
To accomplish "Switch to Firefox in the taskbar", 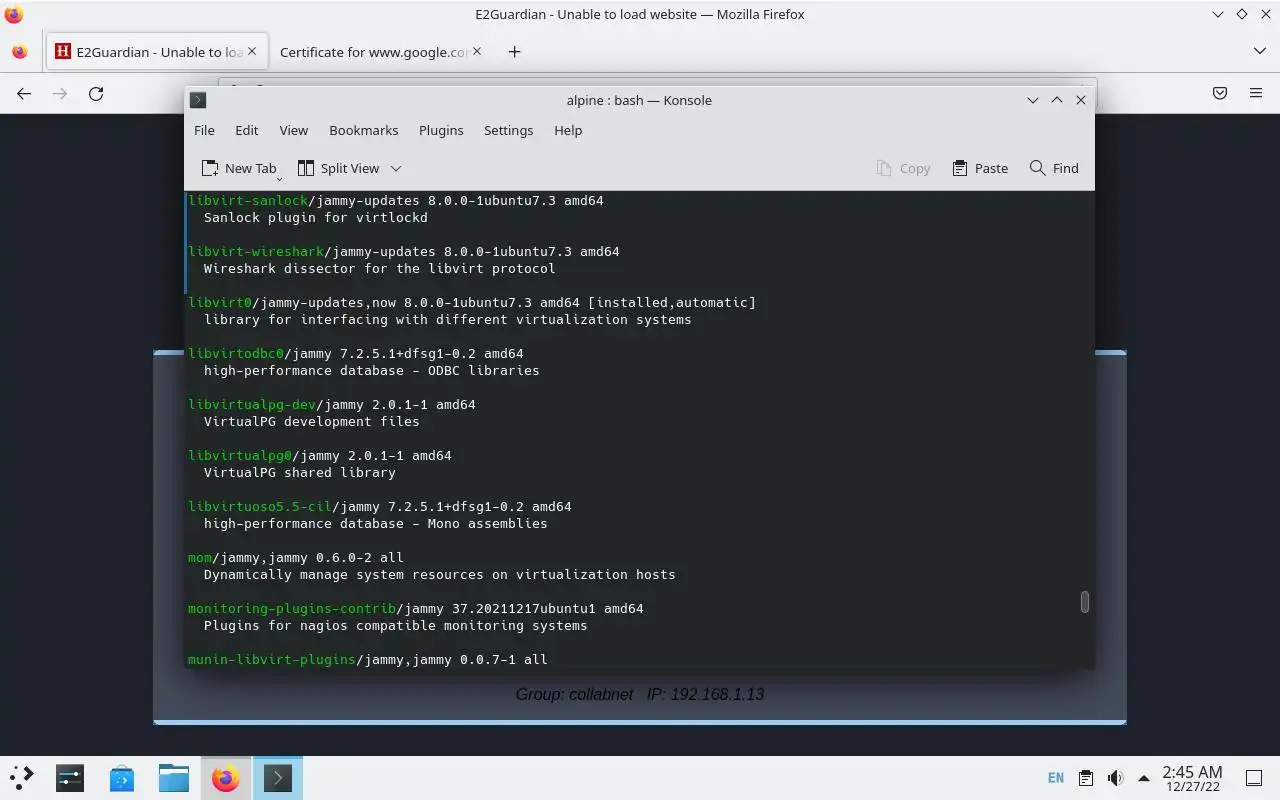I will (x=226, y=777).
